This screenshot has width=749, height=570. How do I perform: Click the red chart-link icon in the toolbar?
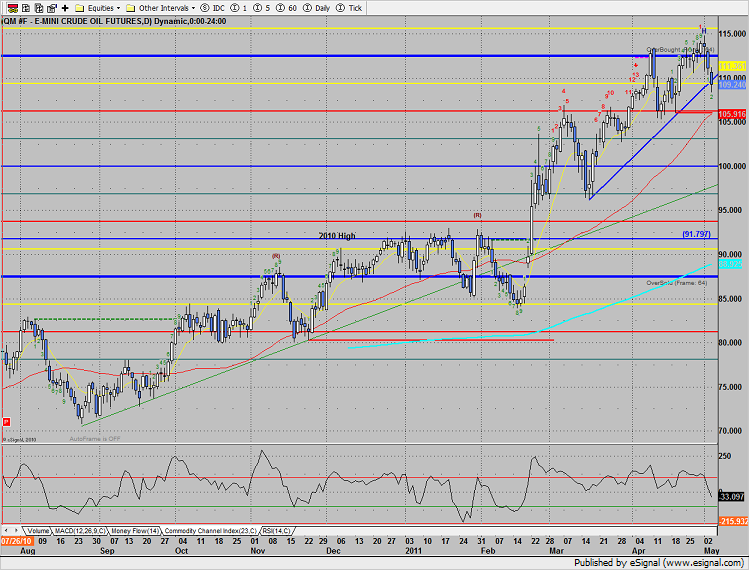click(x=12, y=8)
